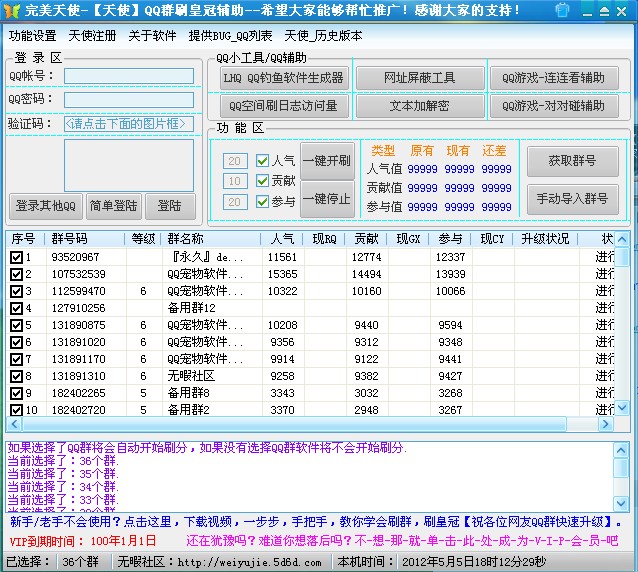638x572 pixels.
Task: Click the captcha picture box
Action: 129,165
